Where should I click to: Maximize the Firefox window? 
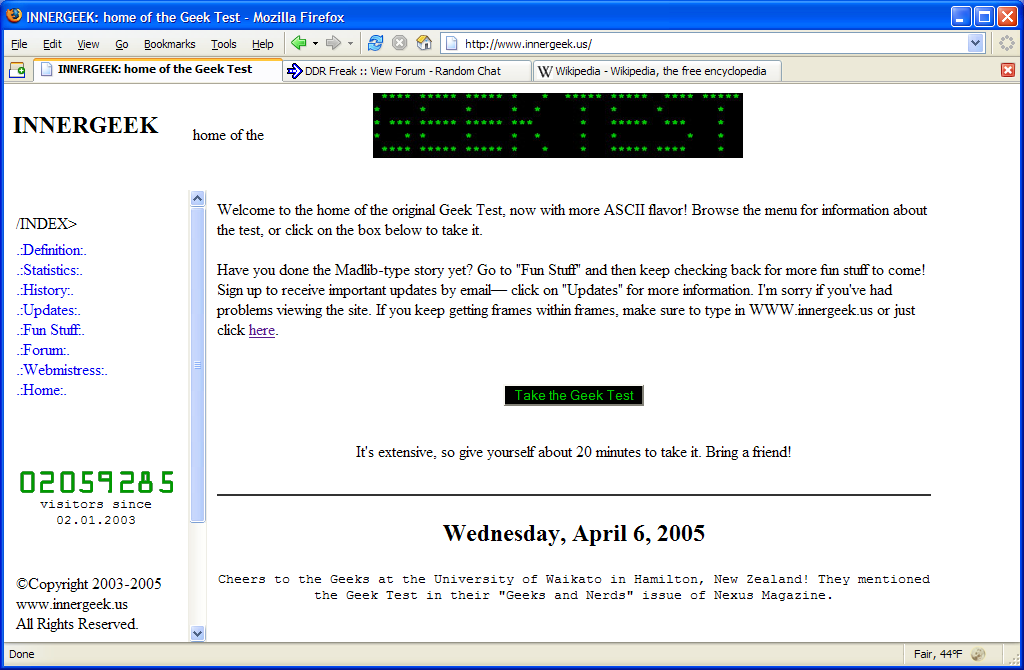984,16
